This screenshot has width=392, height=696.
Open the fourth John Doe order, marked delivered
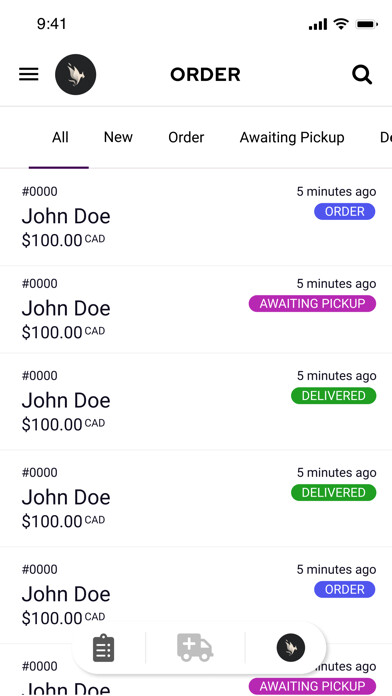(x=196, y=498)
